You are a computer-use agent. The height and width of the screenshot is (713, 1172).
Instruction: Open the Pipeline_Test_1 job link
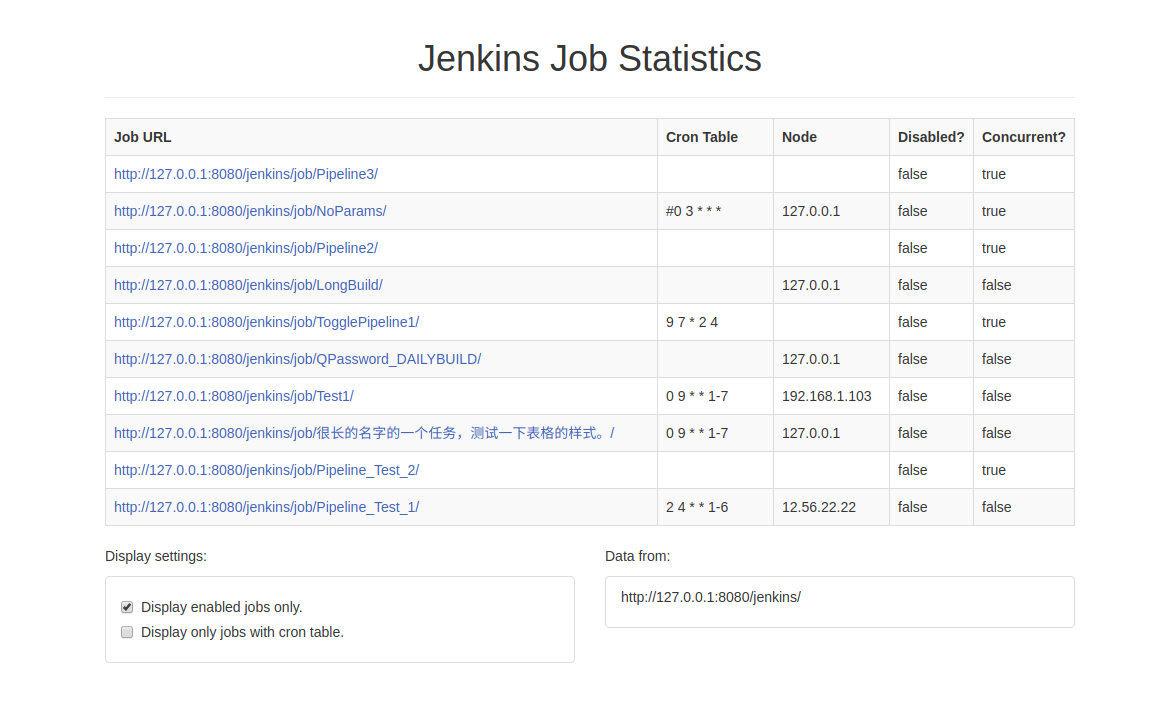coord(266,507)
